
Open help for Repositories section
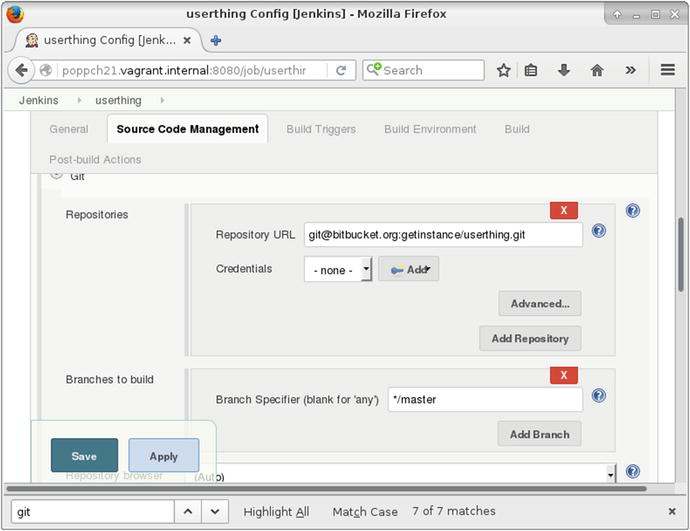tap(632, 211)
